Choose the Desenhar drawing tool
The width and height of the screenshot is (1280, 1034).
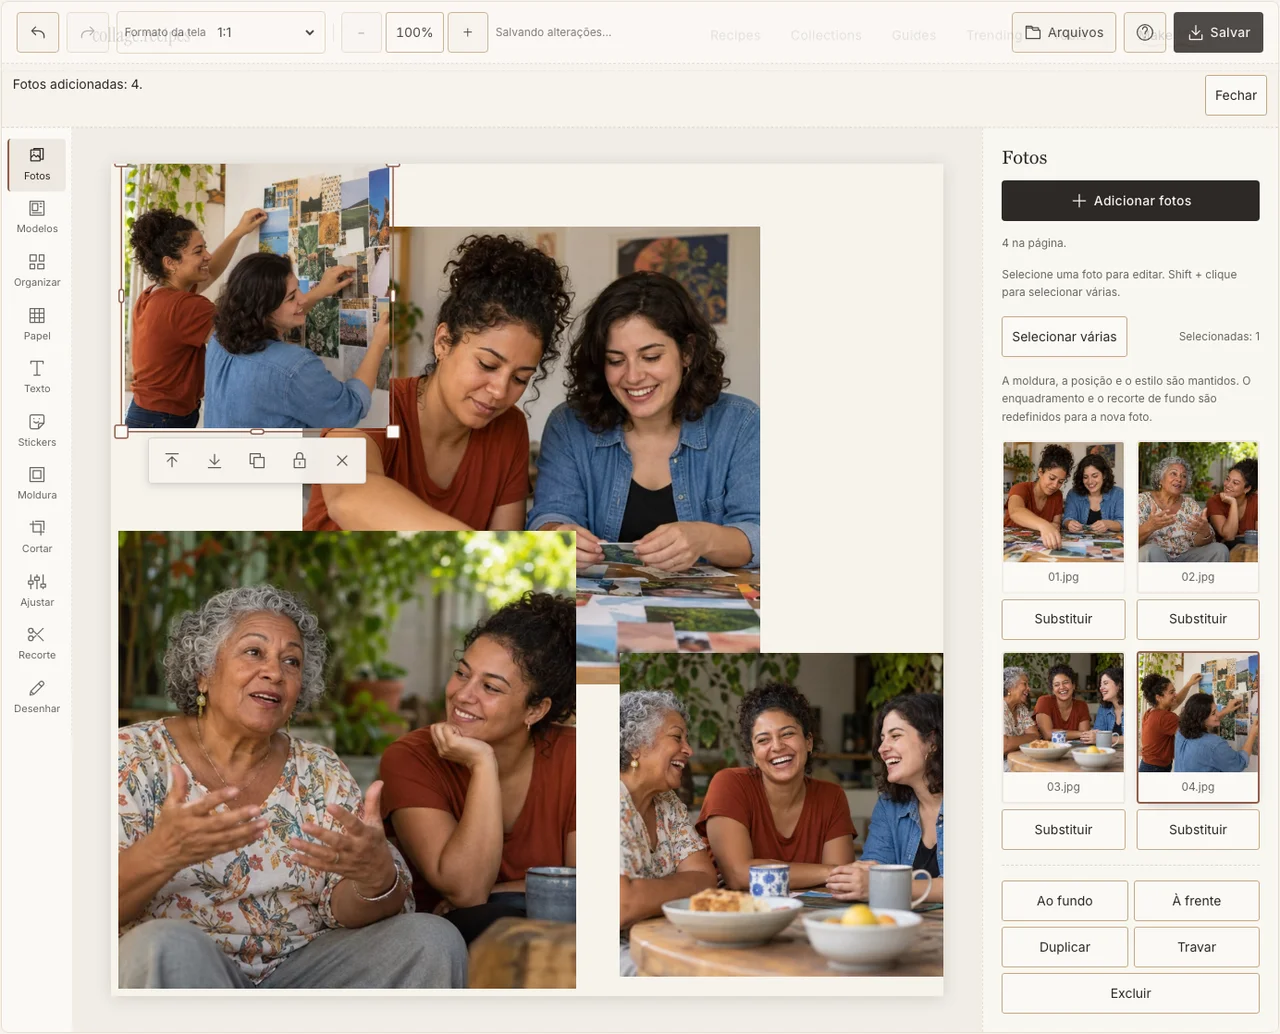(37, 697)
